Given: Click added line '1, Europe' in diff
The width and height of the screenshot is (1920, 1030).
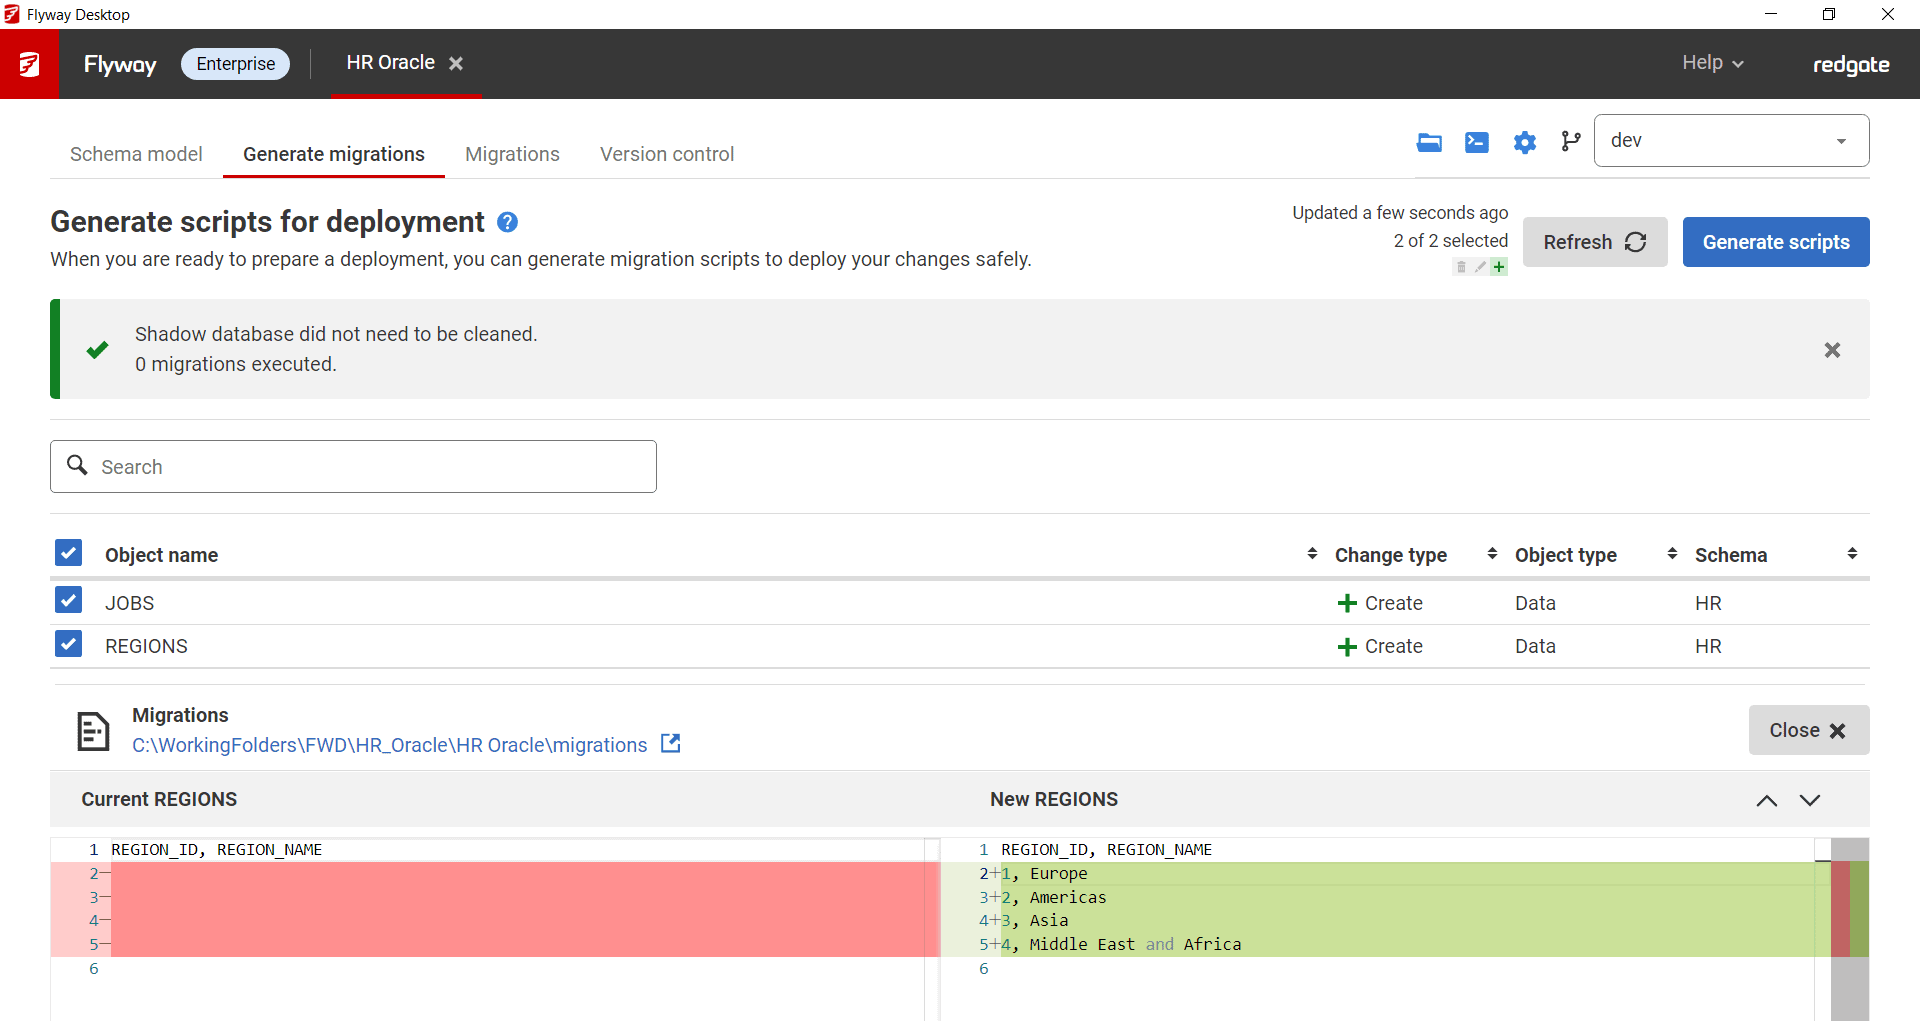Looking at the screenshot, I should (x=1044, y=873).
